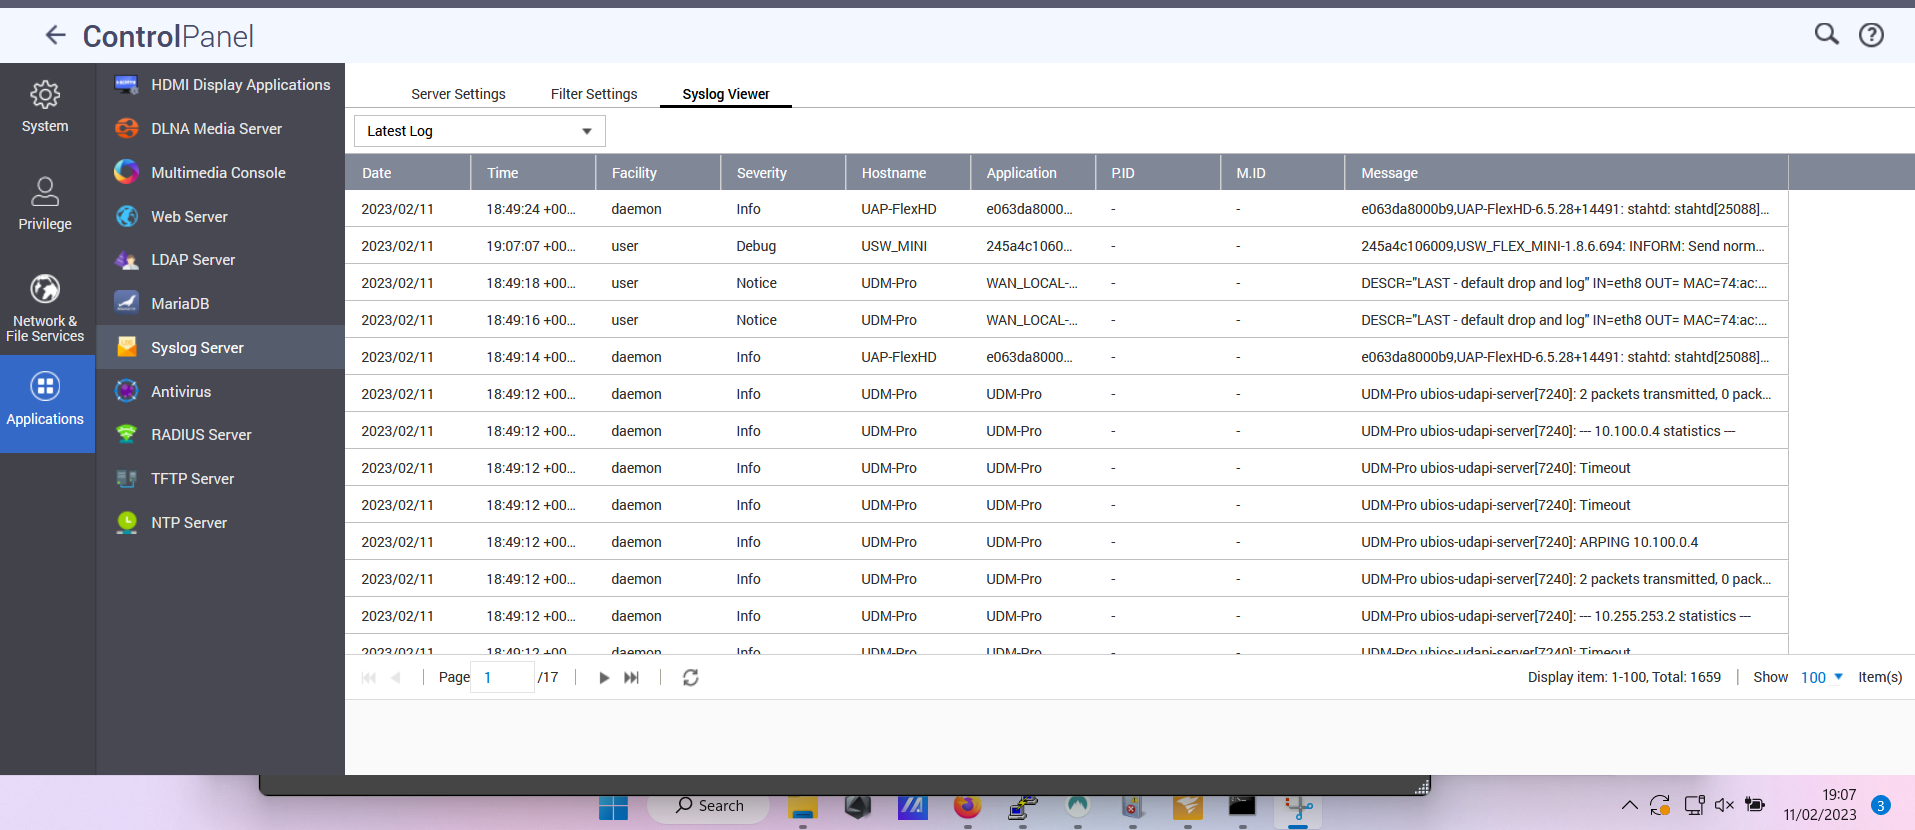Go to next page arrow
1915x830 pixels.
pos(604,678)
